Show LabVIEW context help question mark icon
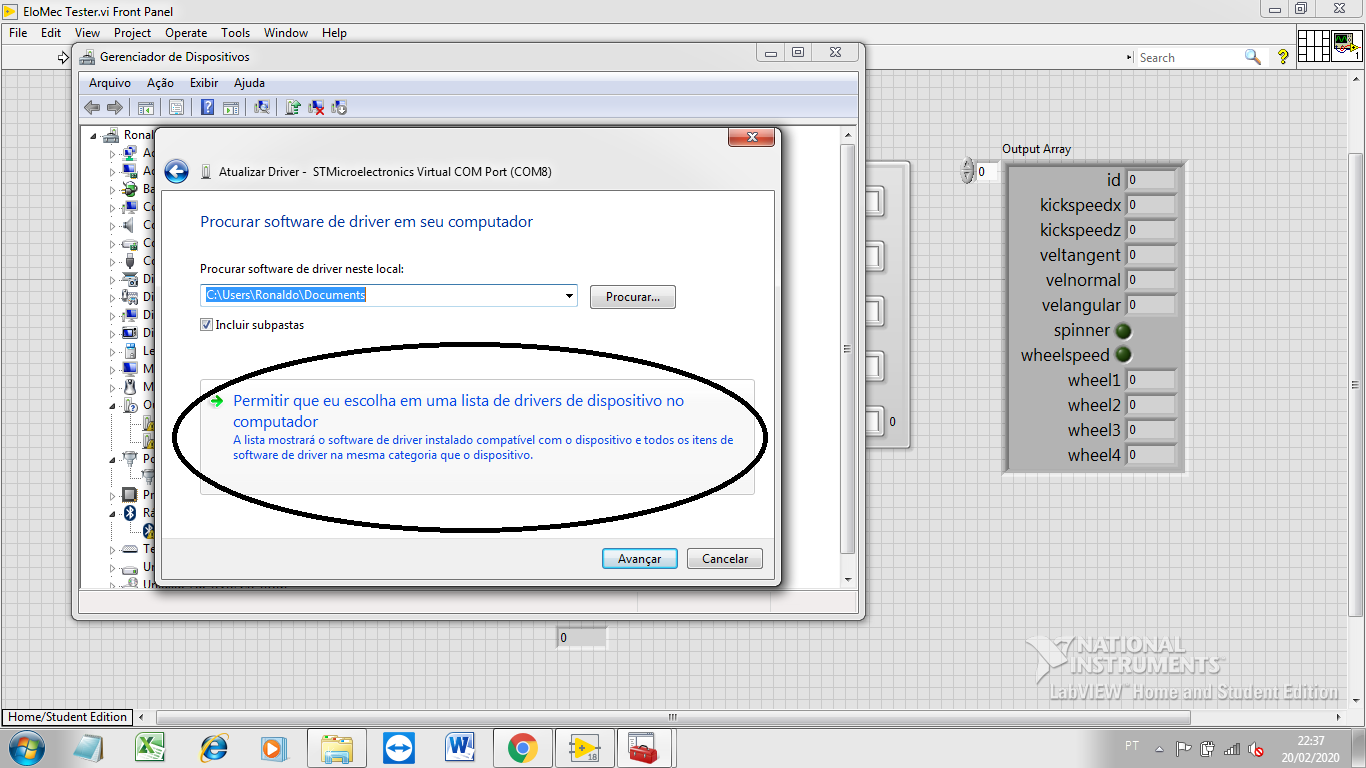The width and height of the screenshot is (1366, 768). point(1283,58)
